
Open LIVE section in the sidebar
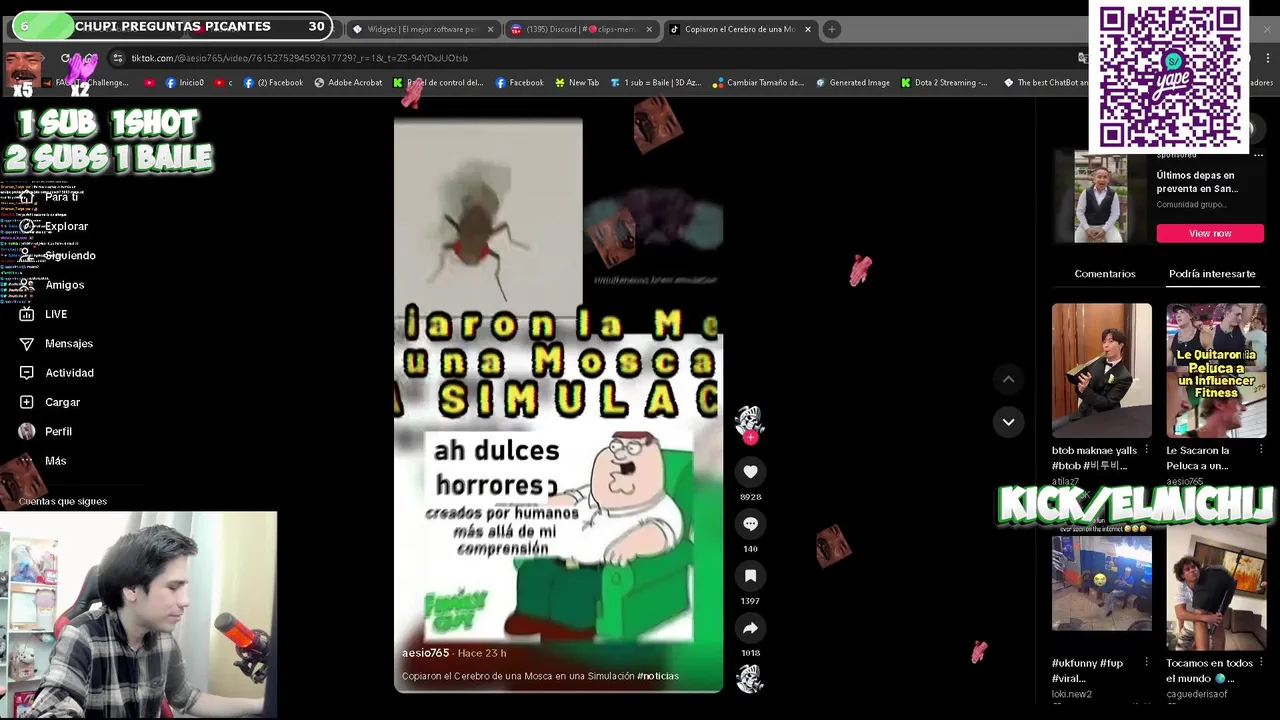point(56,314)
